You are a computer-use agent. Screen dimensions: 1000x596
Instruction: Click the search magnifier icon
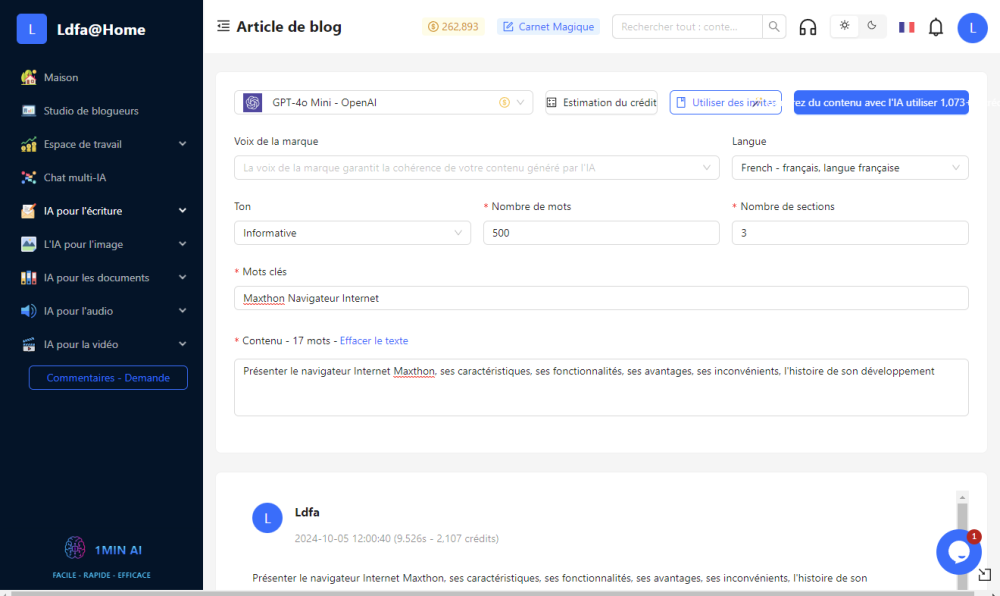(775, 27)
